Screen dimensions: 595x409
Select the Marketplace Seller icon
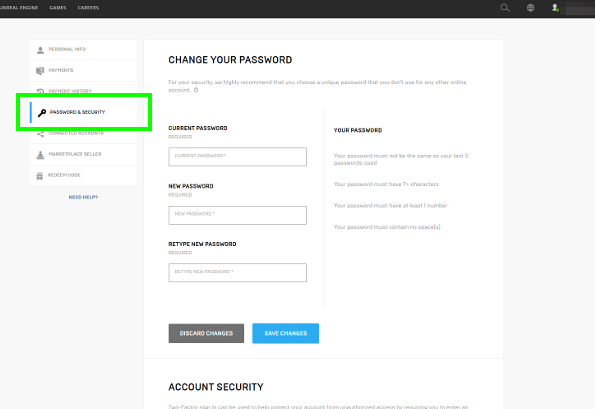click(x=40, y=154)
